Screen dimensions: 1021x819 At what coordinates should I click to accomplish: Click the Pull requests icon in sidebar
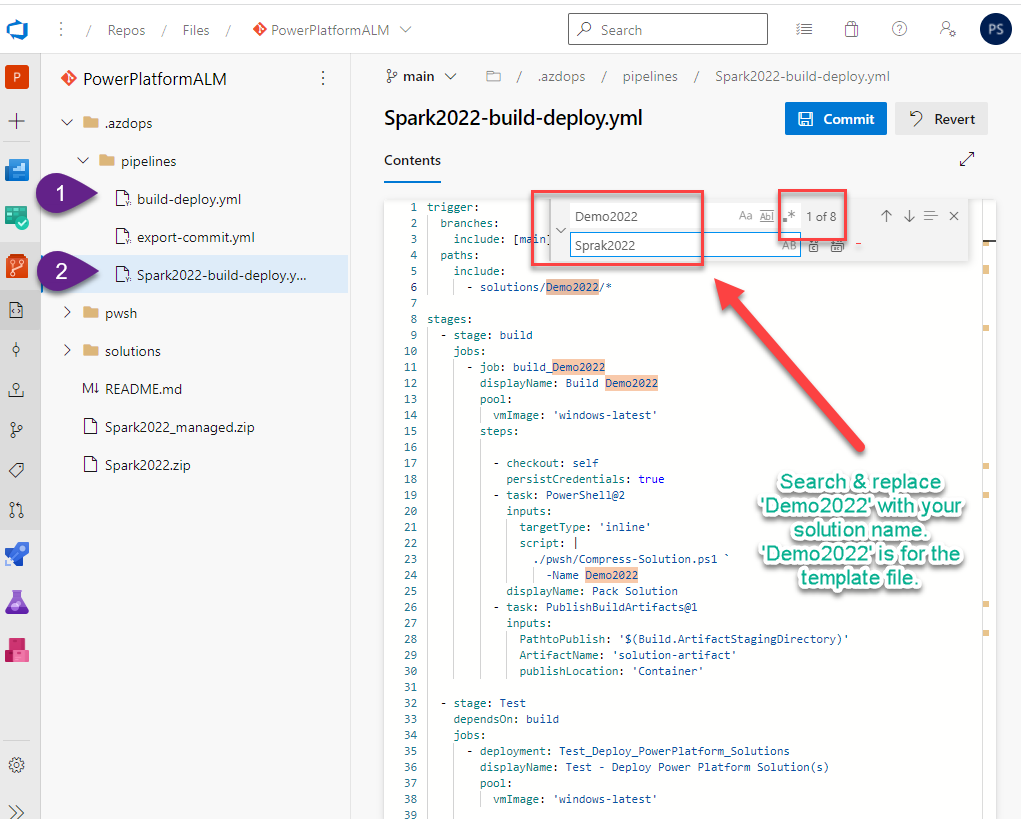tap(17, 509)
